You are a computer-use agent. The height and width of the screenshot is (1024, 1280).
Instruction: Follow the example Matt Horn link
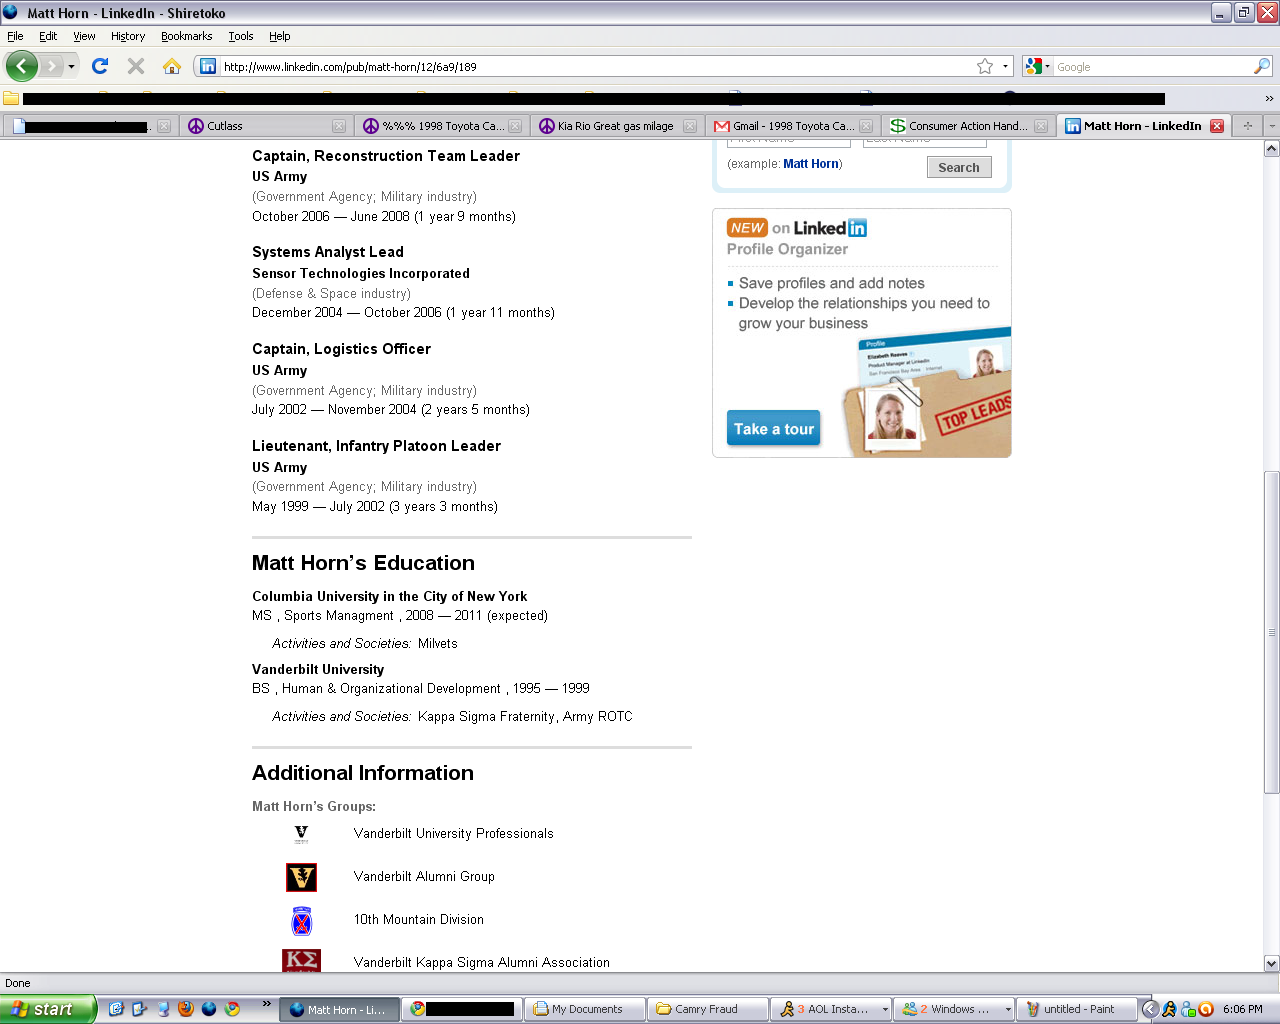click(x=811, y=164)
